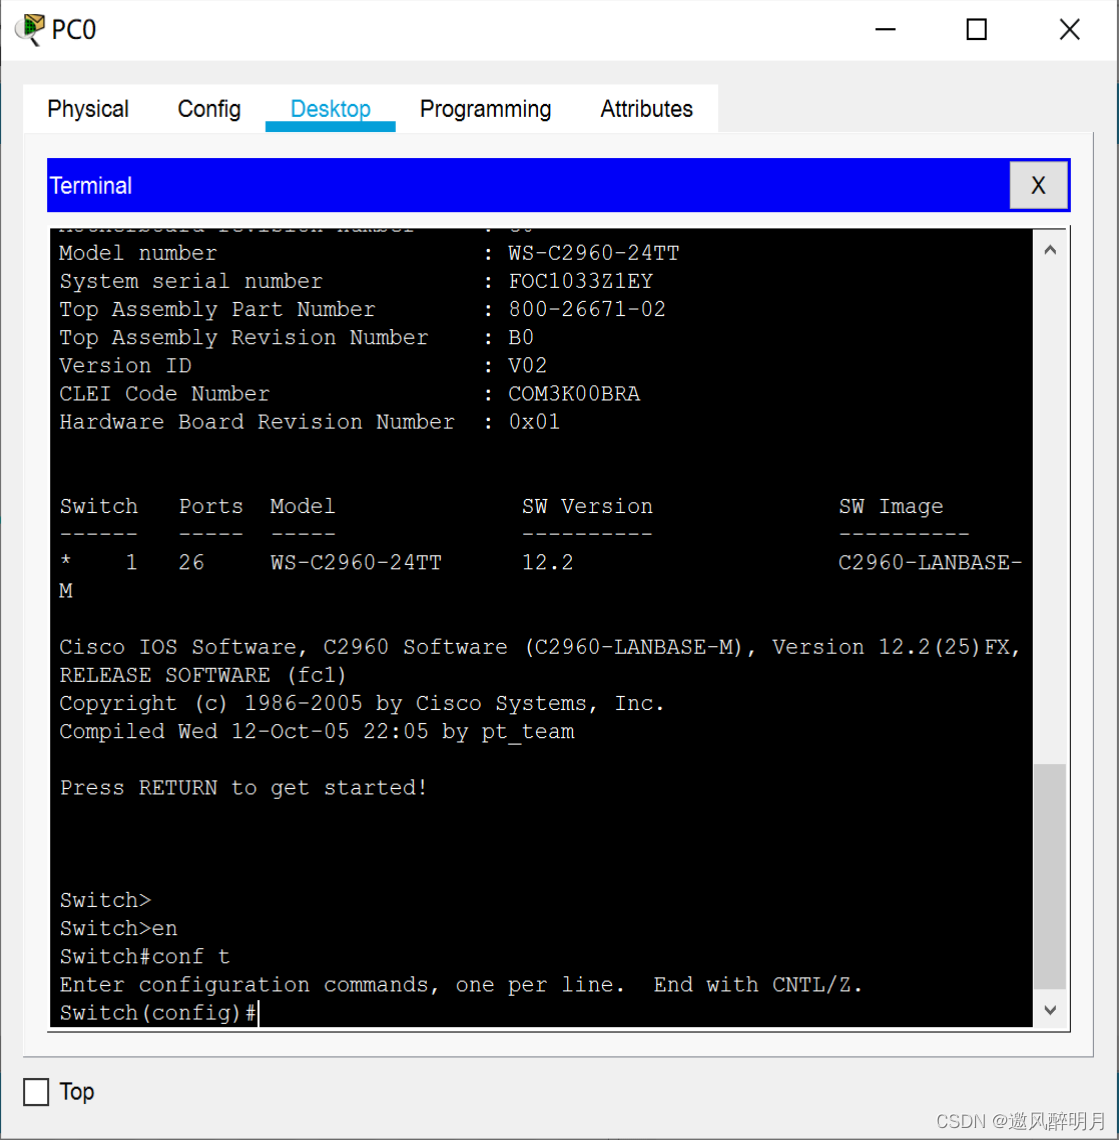Click the 'Switch>en' command line
The image size is (1119, 1140).
[x=119, y=928]
